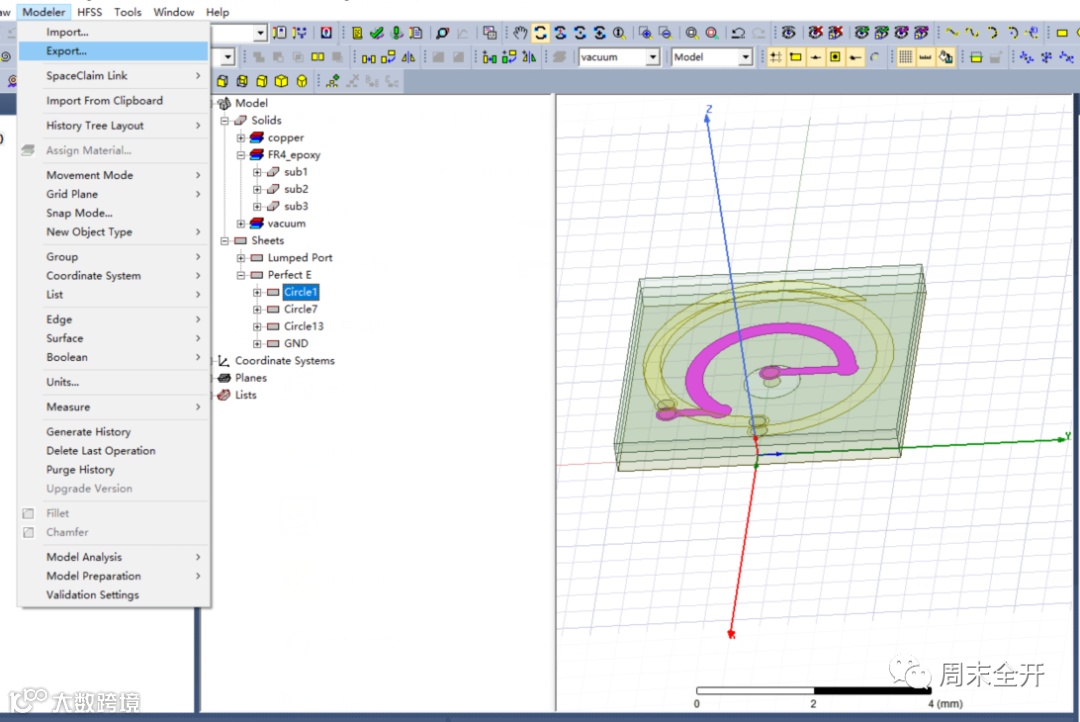Toggle the Rotate view mode button

point(541,32)
